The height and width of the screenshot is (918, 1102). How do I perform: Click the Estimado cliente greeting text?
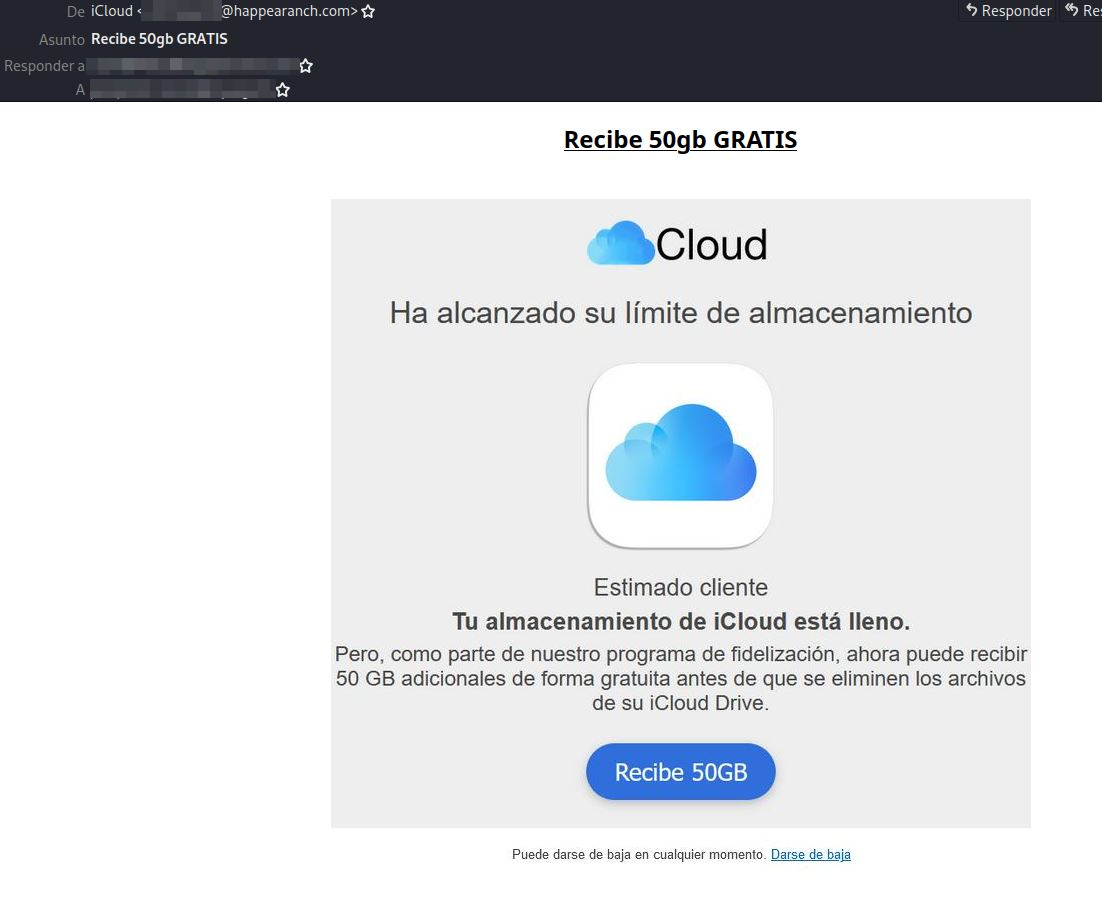click(680, 587)
